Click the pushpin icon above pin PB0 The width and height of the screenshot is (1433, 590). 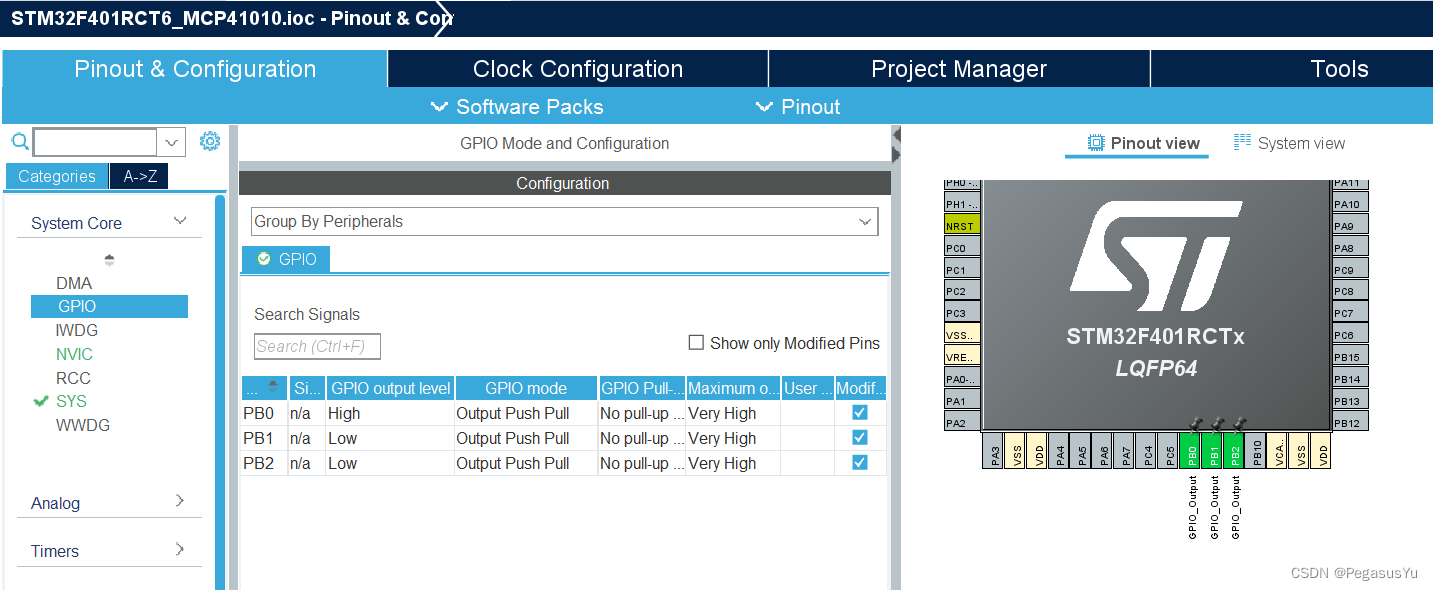(1194, 424)
